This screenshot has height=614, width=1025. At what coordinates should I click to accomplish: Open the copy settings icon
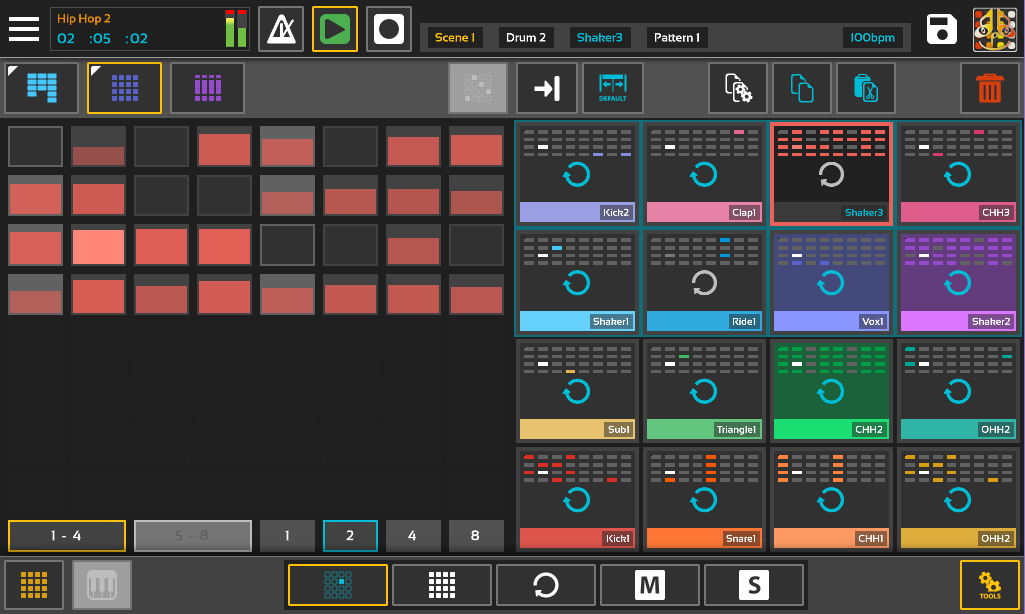(738, 88)
